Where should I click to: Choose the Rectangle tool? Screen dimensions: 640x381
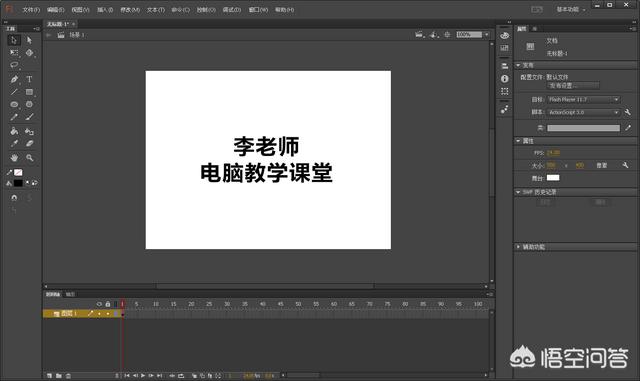click(29, 92)
